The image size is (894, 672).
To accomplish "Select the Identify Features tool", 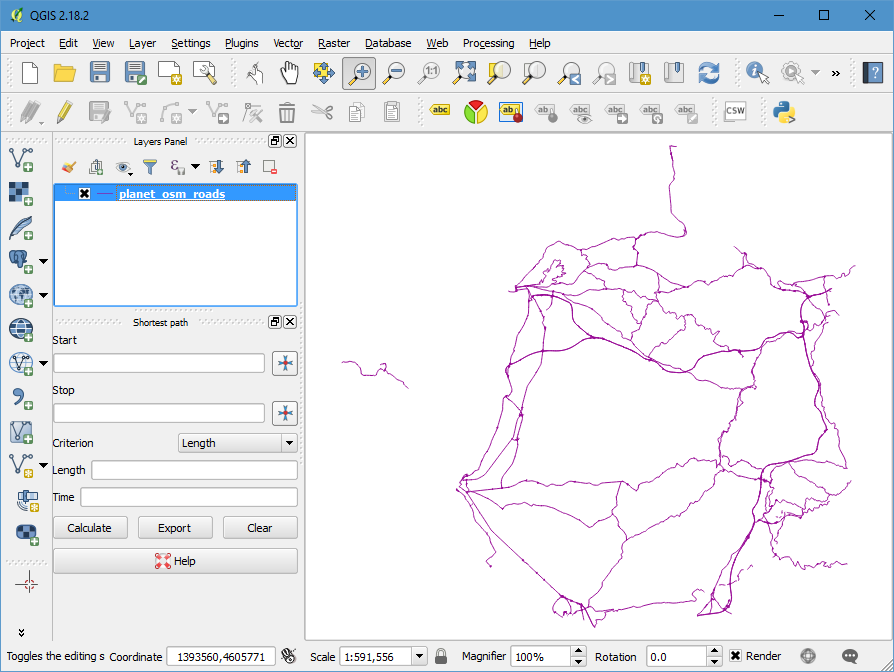I will coord(757,73).
